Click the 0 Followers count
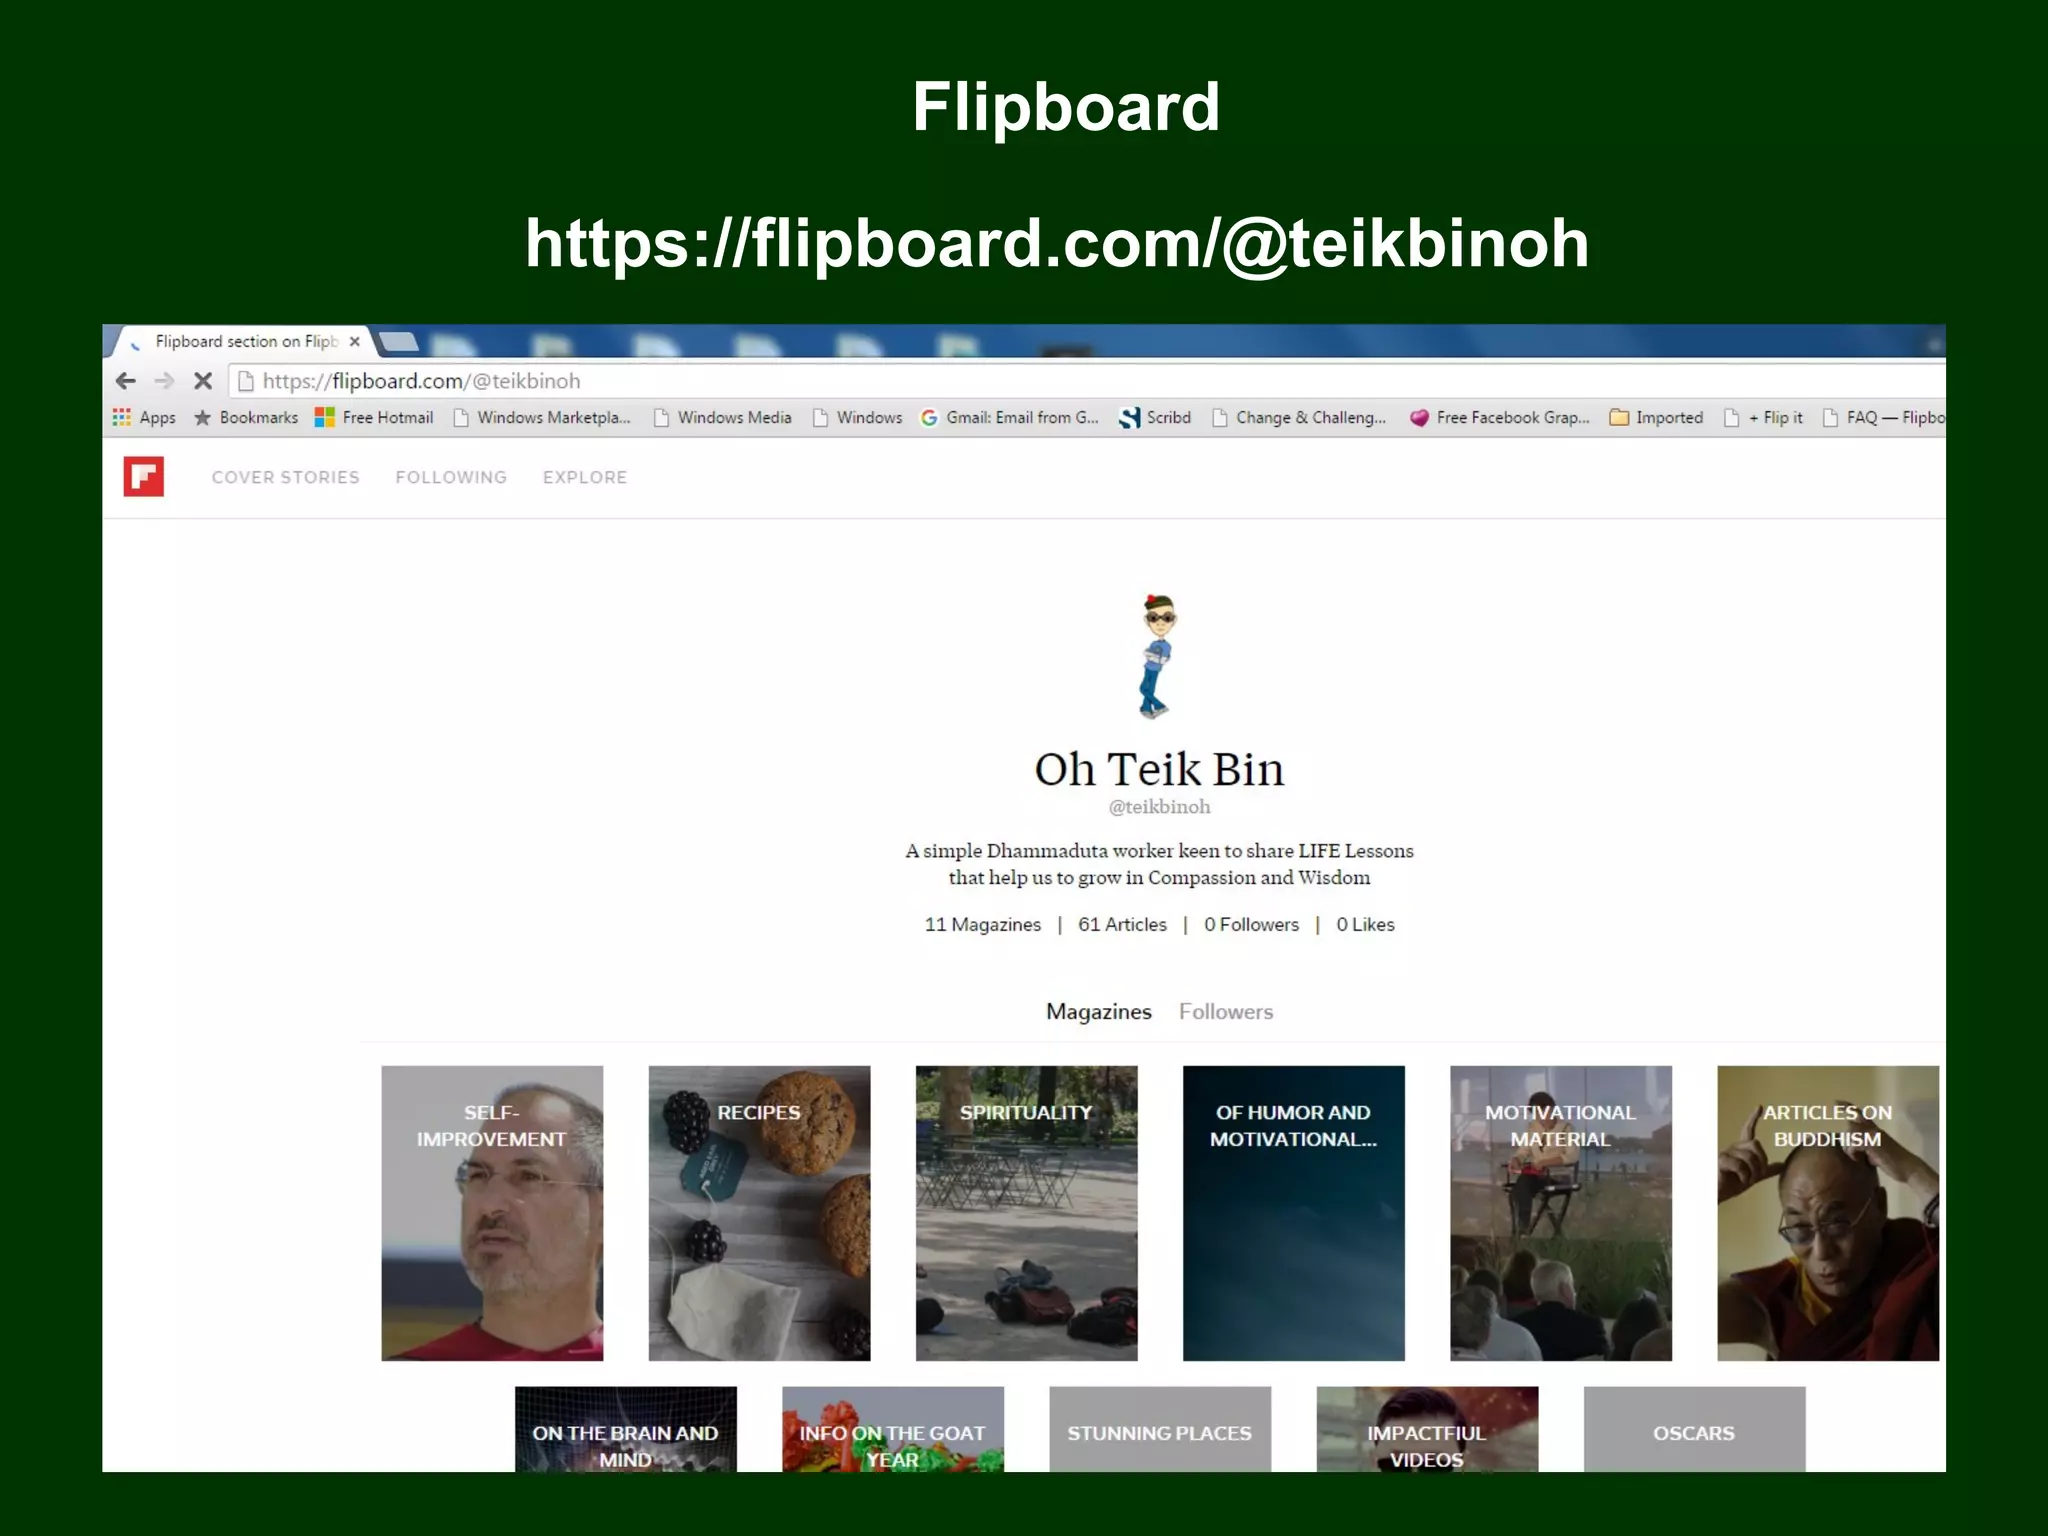2048x1536 pixels. 1251,925
